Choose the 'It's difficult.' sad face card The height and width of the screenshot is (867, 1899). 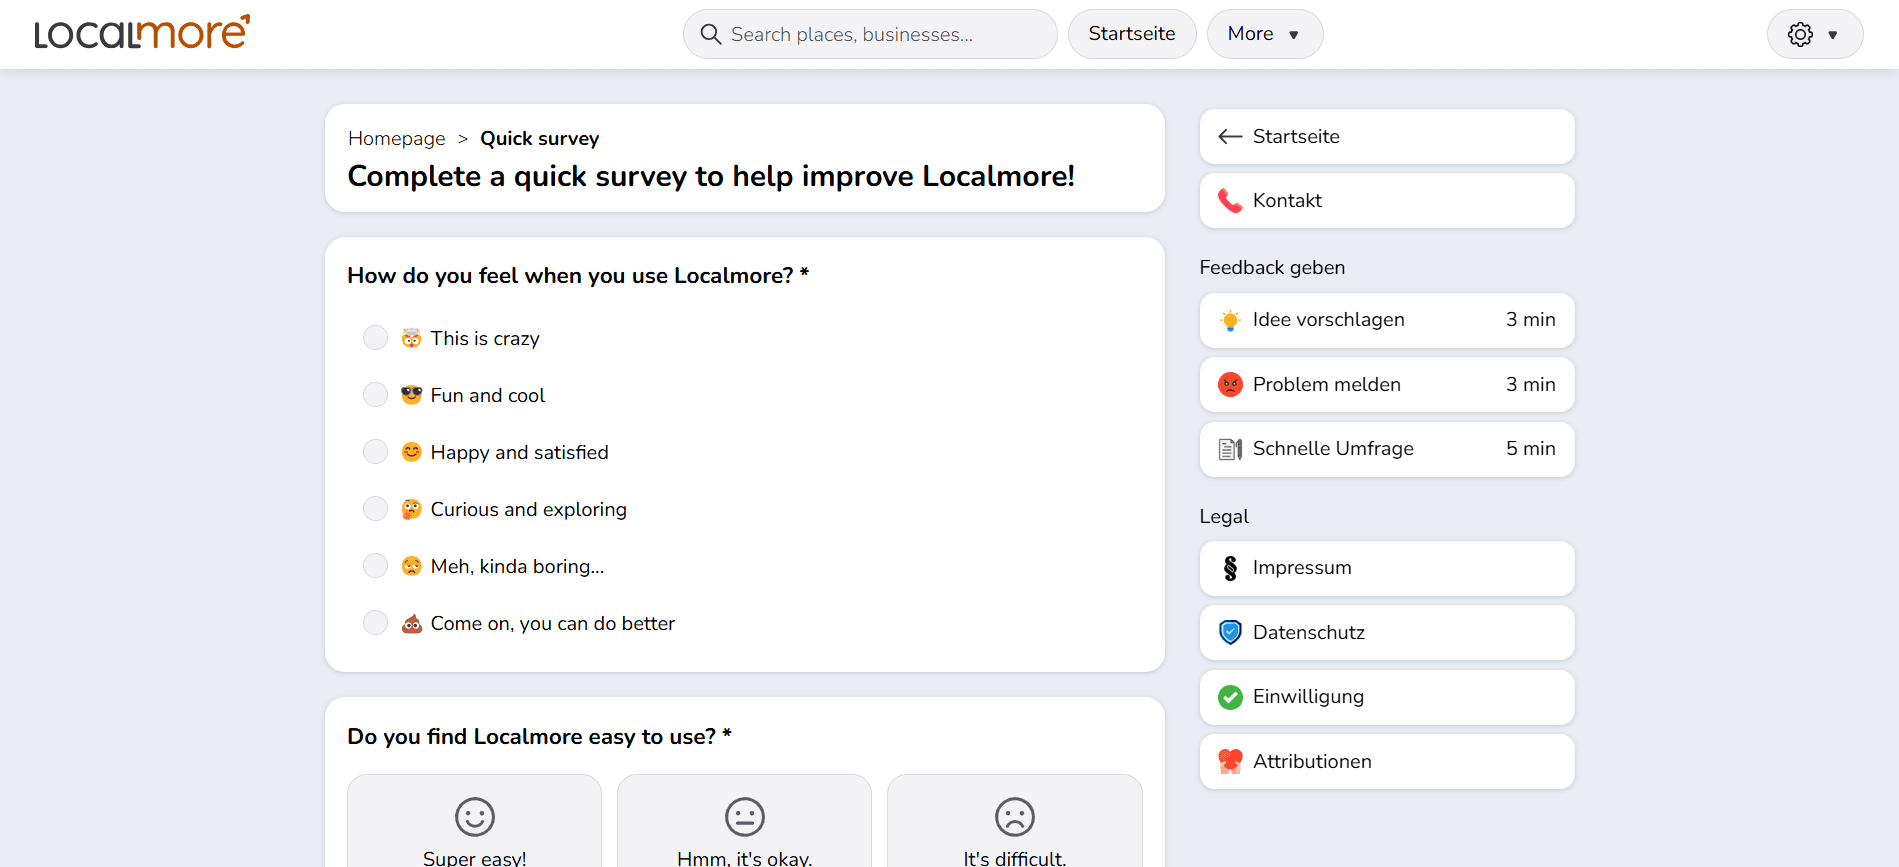(1014, 825)
